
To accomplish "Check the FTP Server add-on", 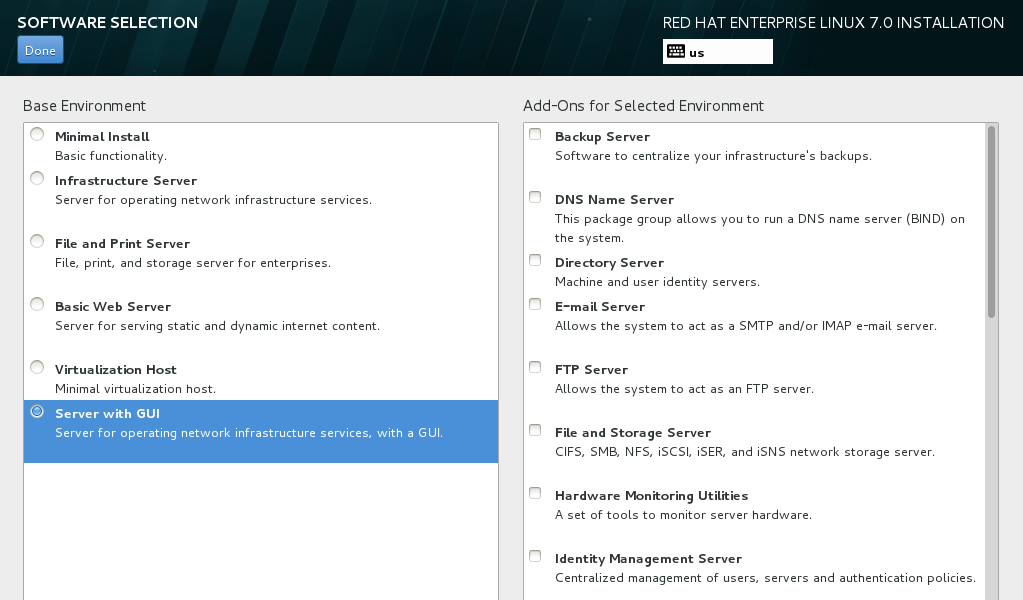I will click(x=535, y=367).
